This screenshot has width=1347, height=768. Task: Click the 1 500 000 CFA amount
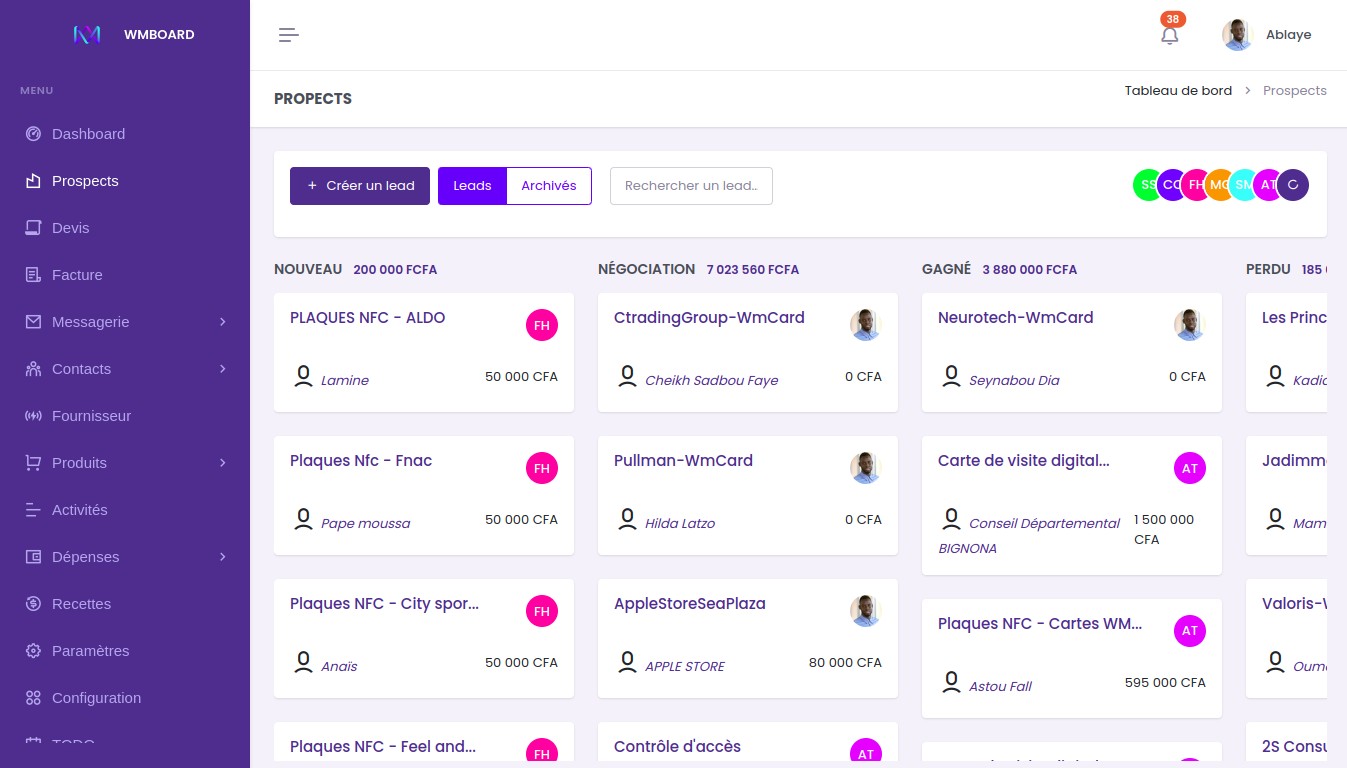click(1164, 530)
